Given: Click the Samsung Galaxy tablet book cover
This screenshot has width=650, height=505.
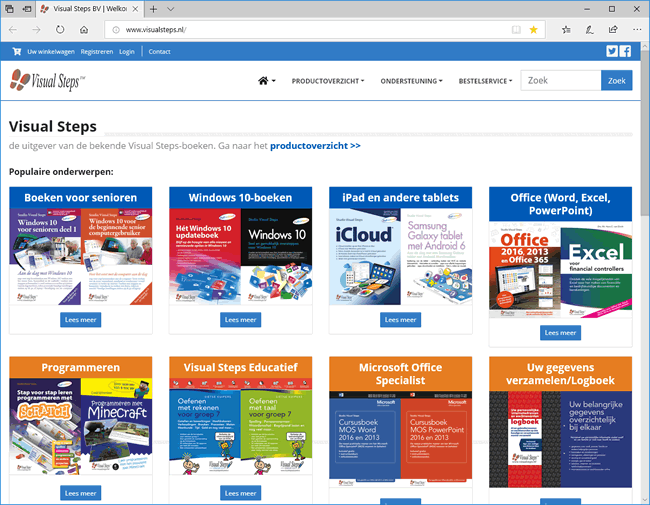Looking at the screenshot, I should click(x=437, y=257).
